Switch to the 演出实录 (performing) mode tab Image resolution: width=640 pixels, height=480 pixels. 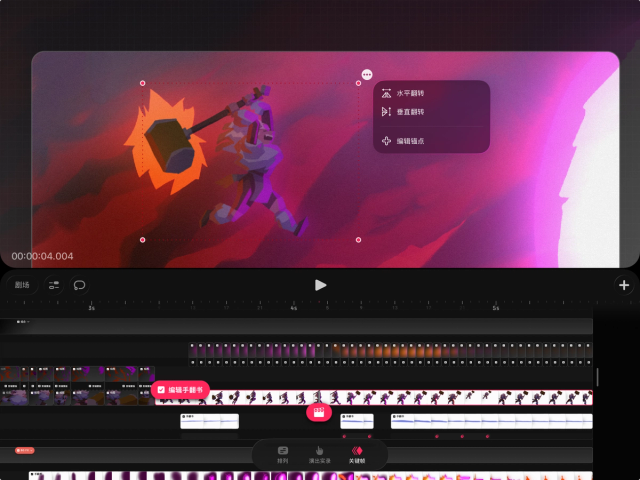pyautogui.click(x=319, y=455)
